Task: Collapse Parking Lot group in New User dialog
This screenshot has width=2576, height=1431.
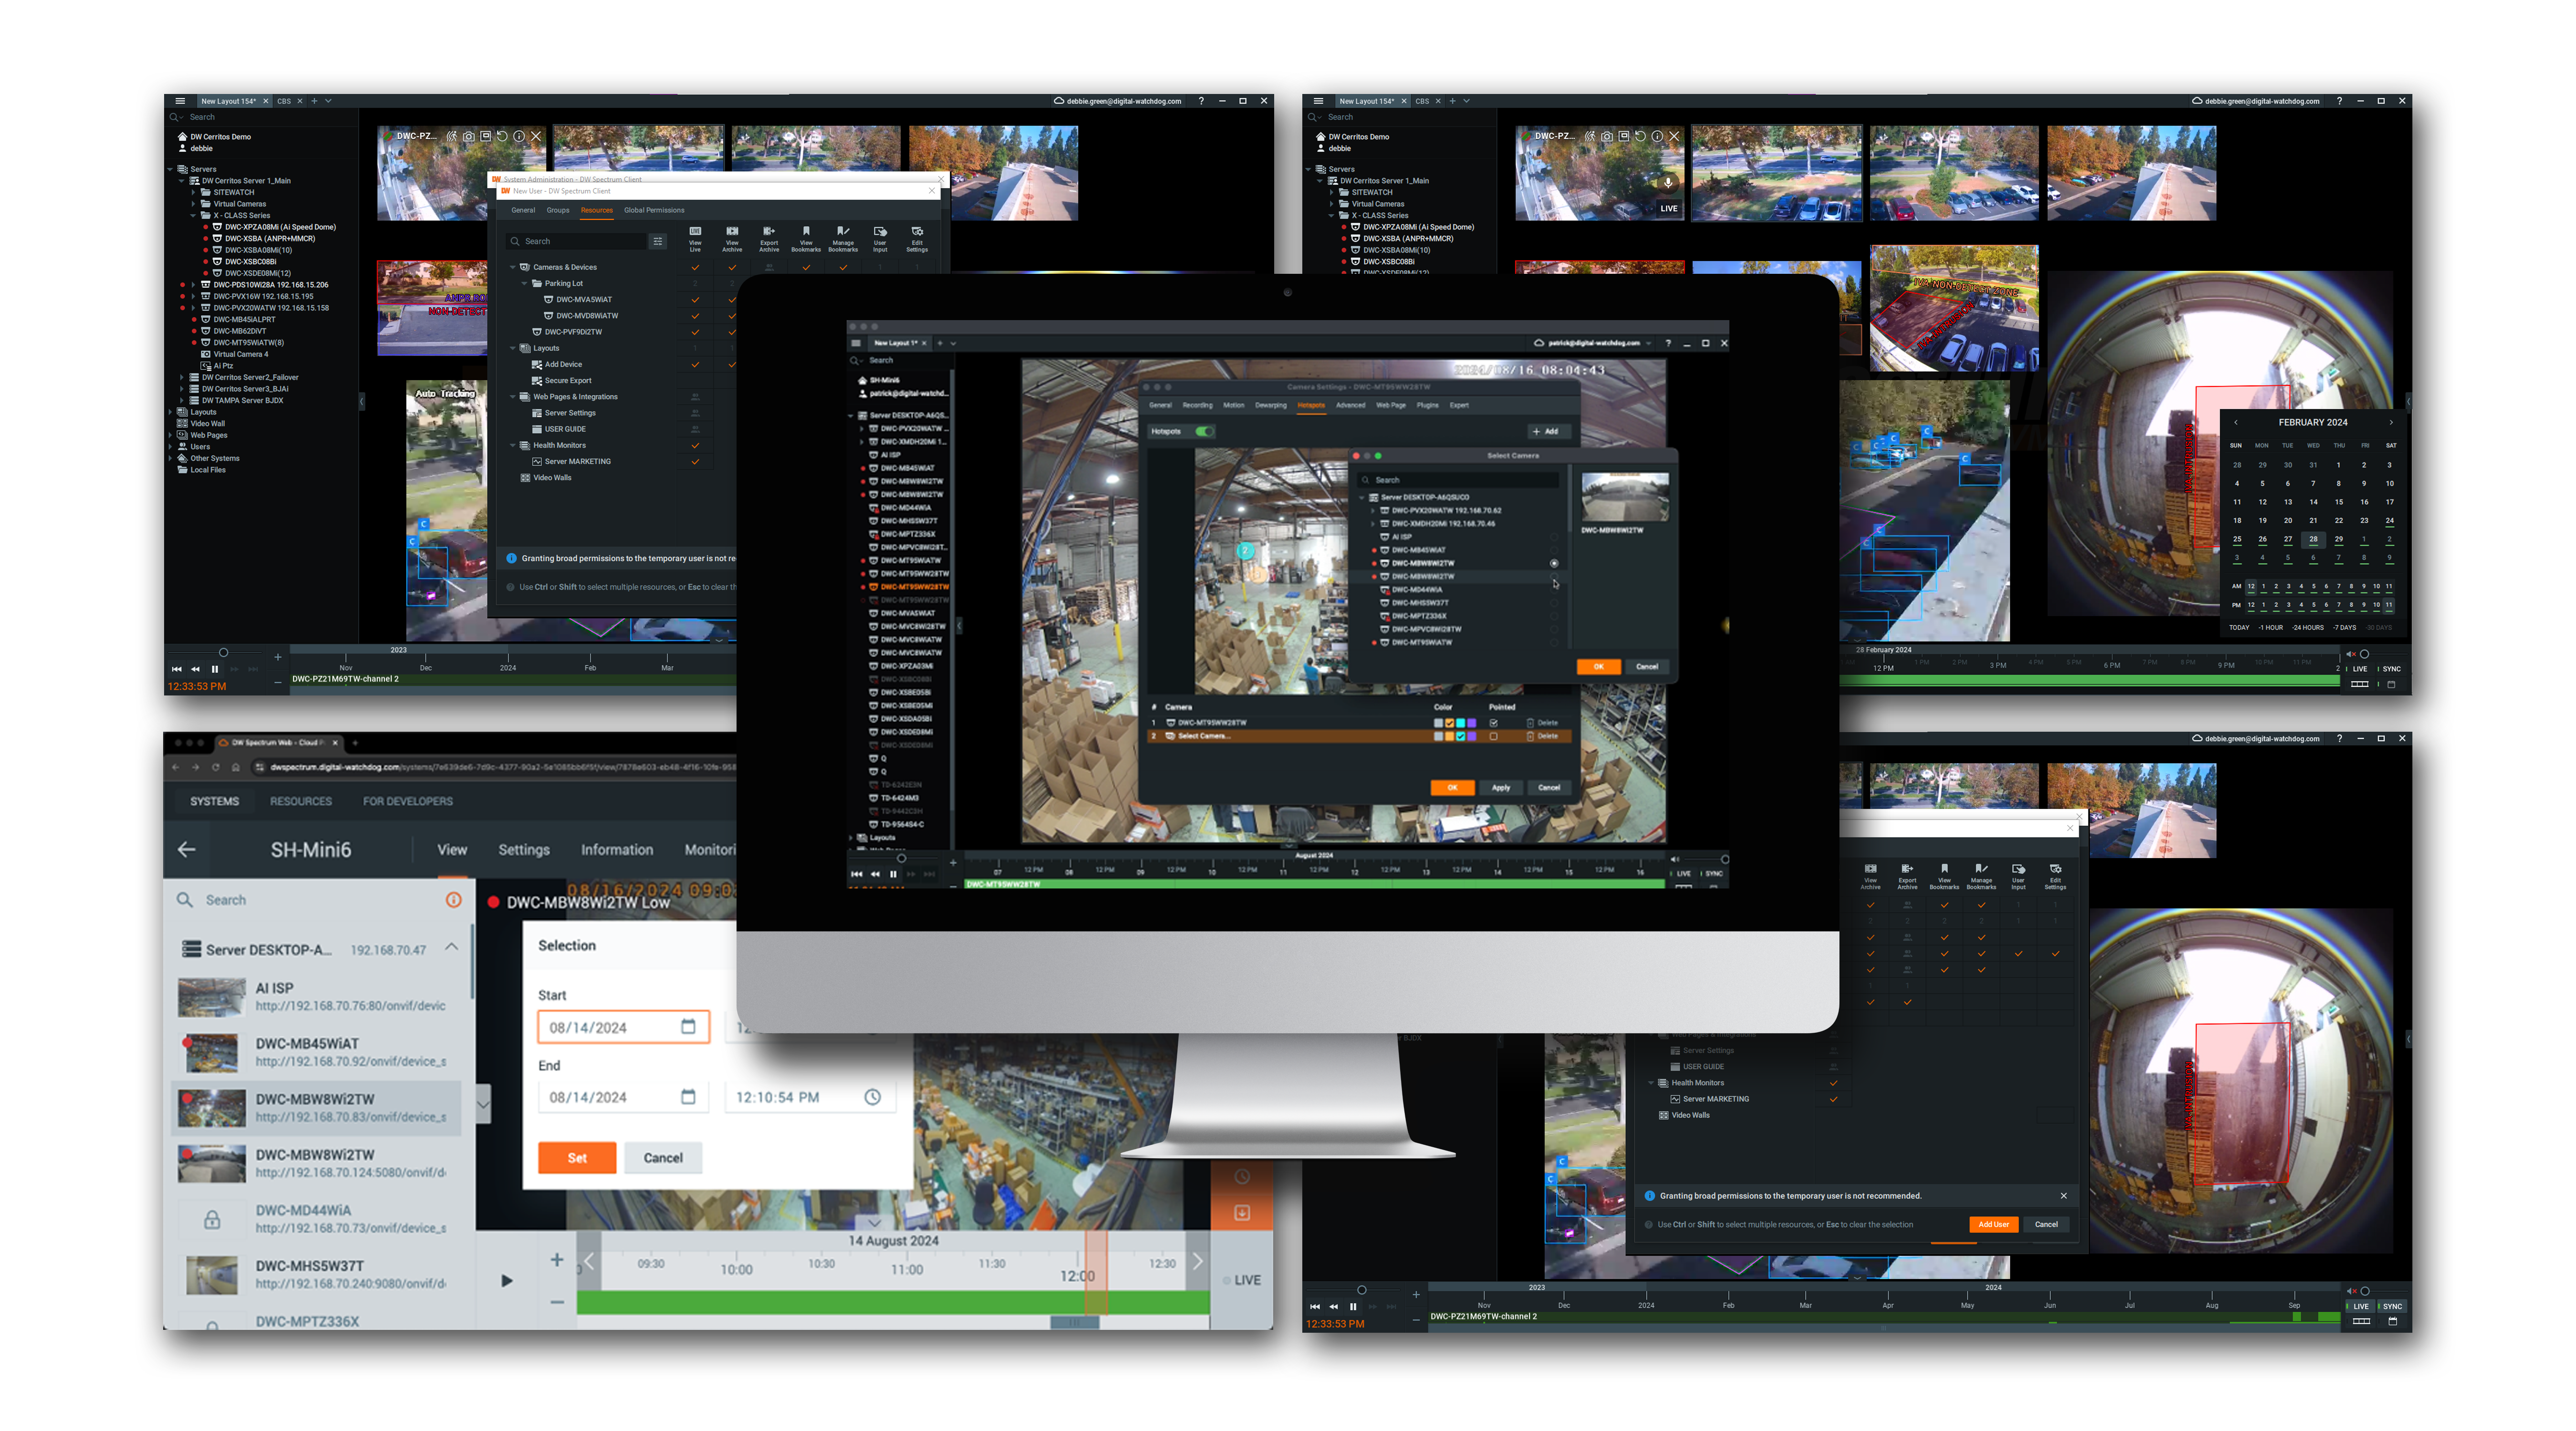Action: 524,283
